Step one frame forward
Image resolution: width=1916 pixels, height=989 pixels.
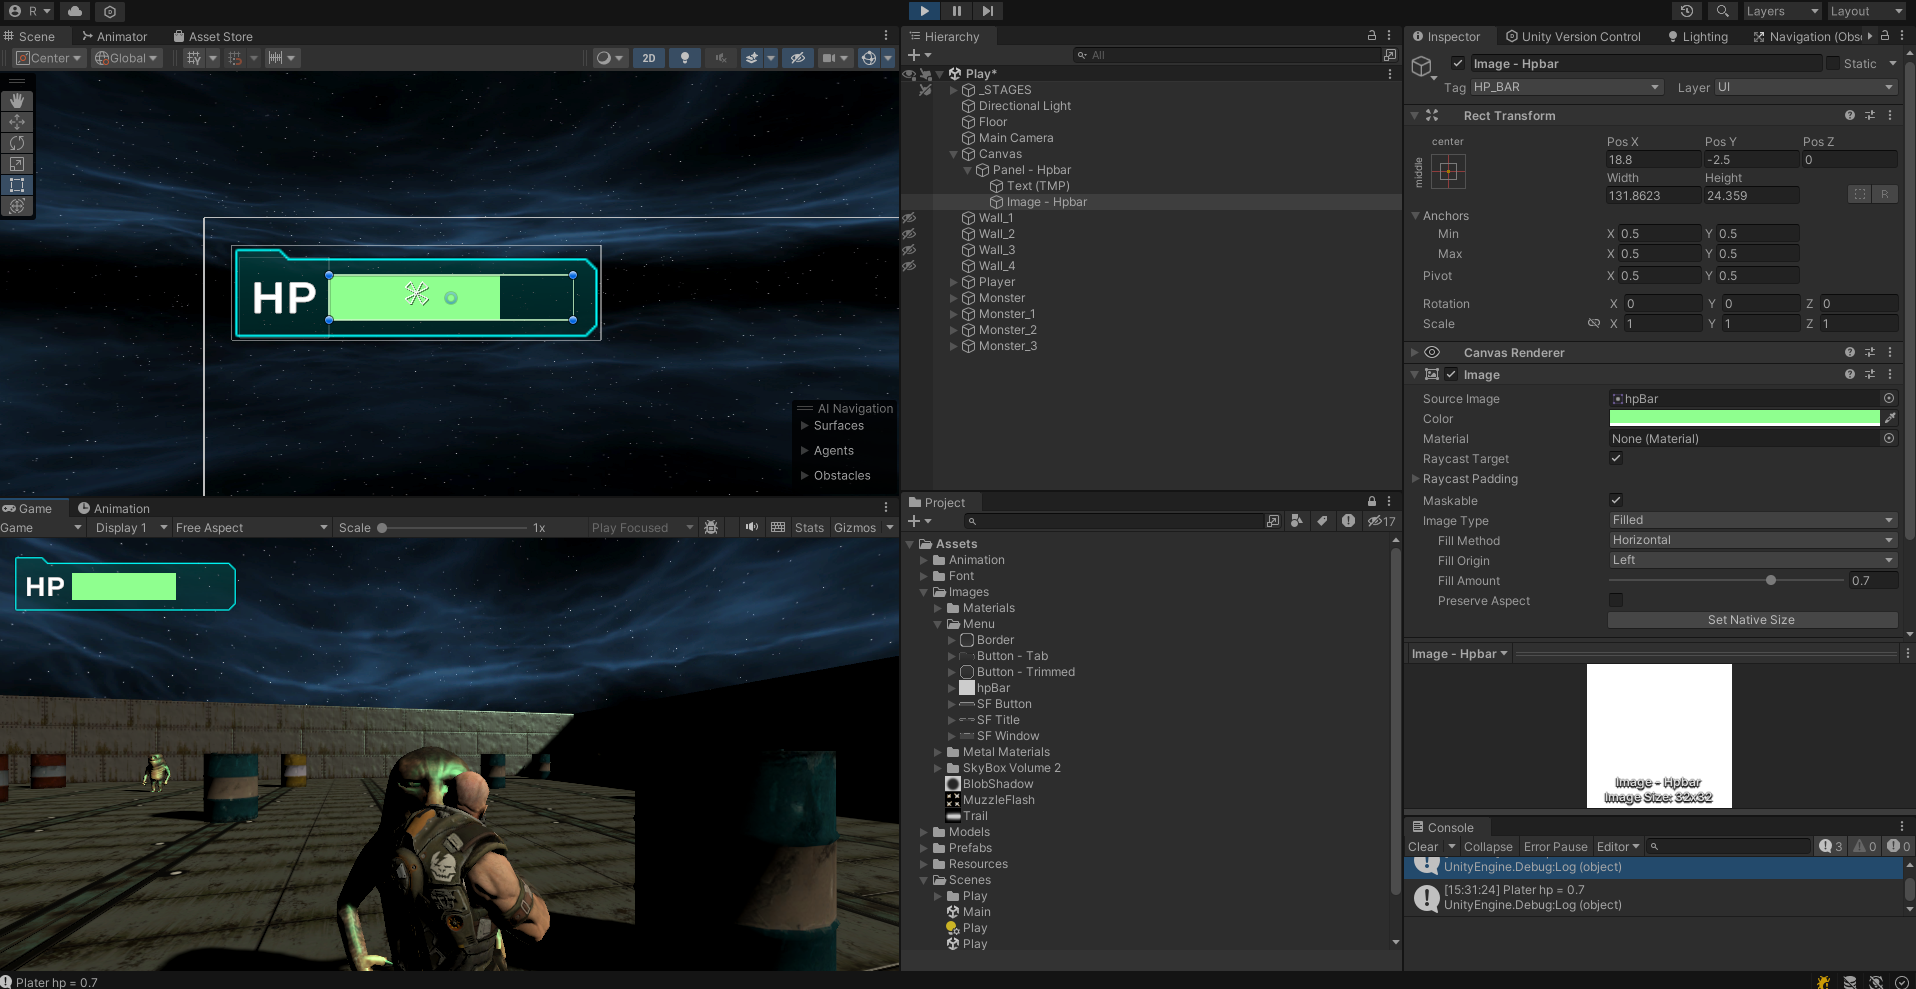click(x=989, y=11)
